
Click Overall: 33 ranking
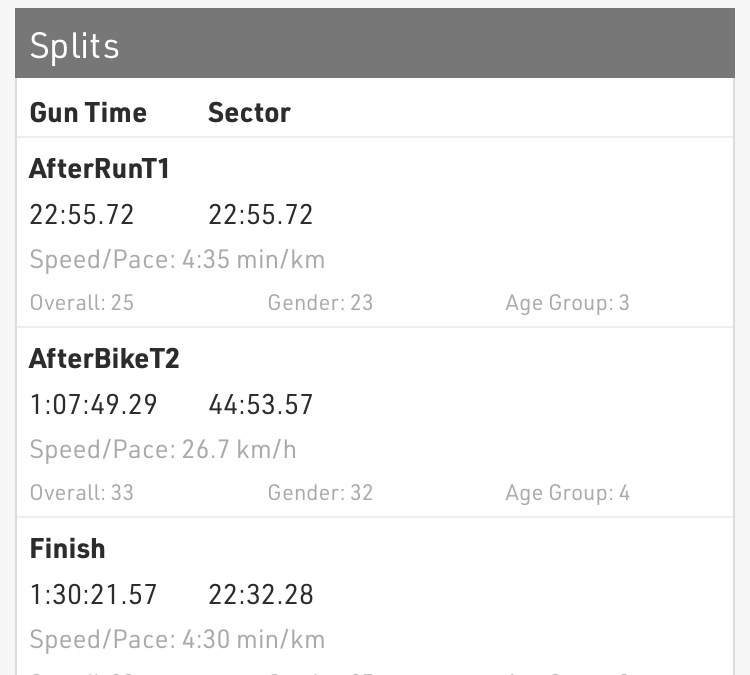82,492
